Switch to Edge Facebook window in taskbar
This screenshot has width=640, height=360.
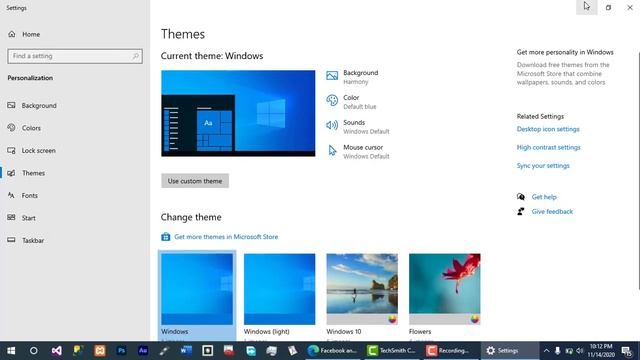332,351
